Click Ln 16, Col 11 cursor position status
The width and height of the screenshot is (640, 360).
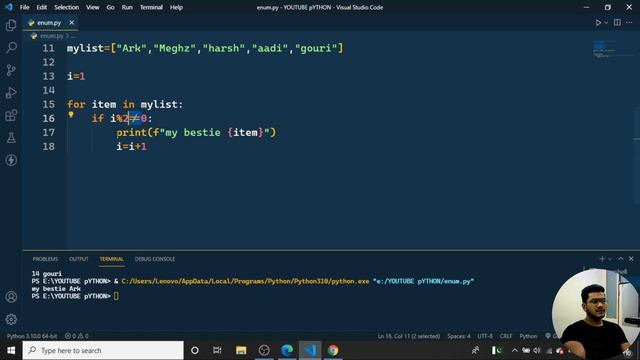[409, 336]
